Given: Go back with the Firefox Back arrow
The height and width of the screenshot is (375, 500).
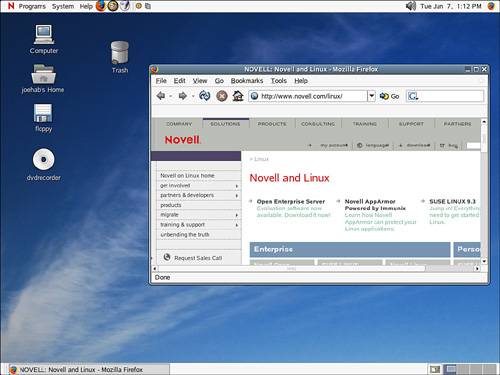Looking at the screenshot, I should (161, 96).
